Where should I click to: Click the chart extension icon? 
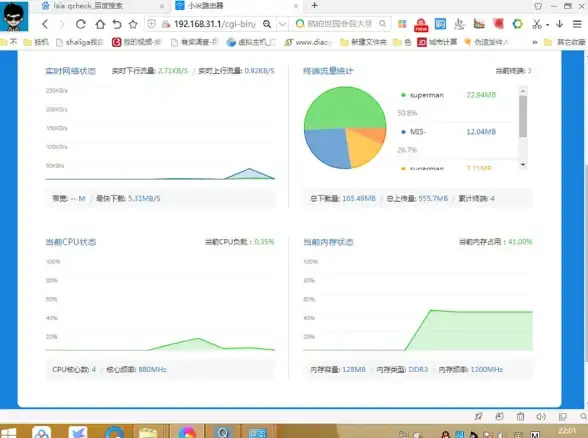pyautogui.click(x=479, y=24)
